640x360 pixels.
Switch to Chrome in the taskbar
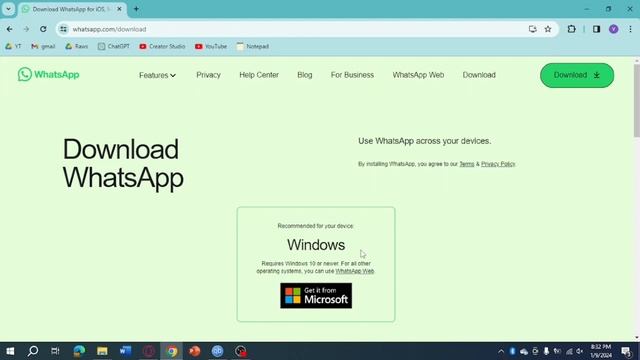[172, 351]
